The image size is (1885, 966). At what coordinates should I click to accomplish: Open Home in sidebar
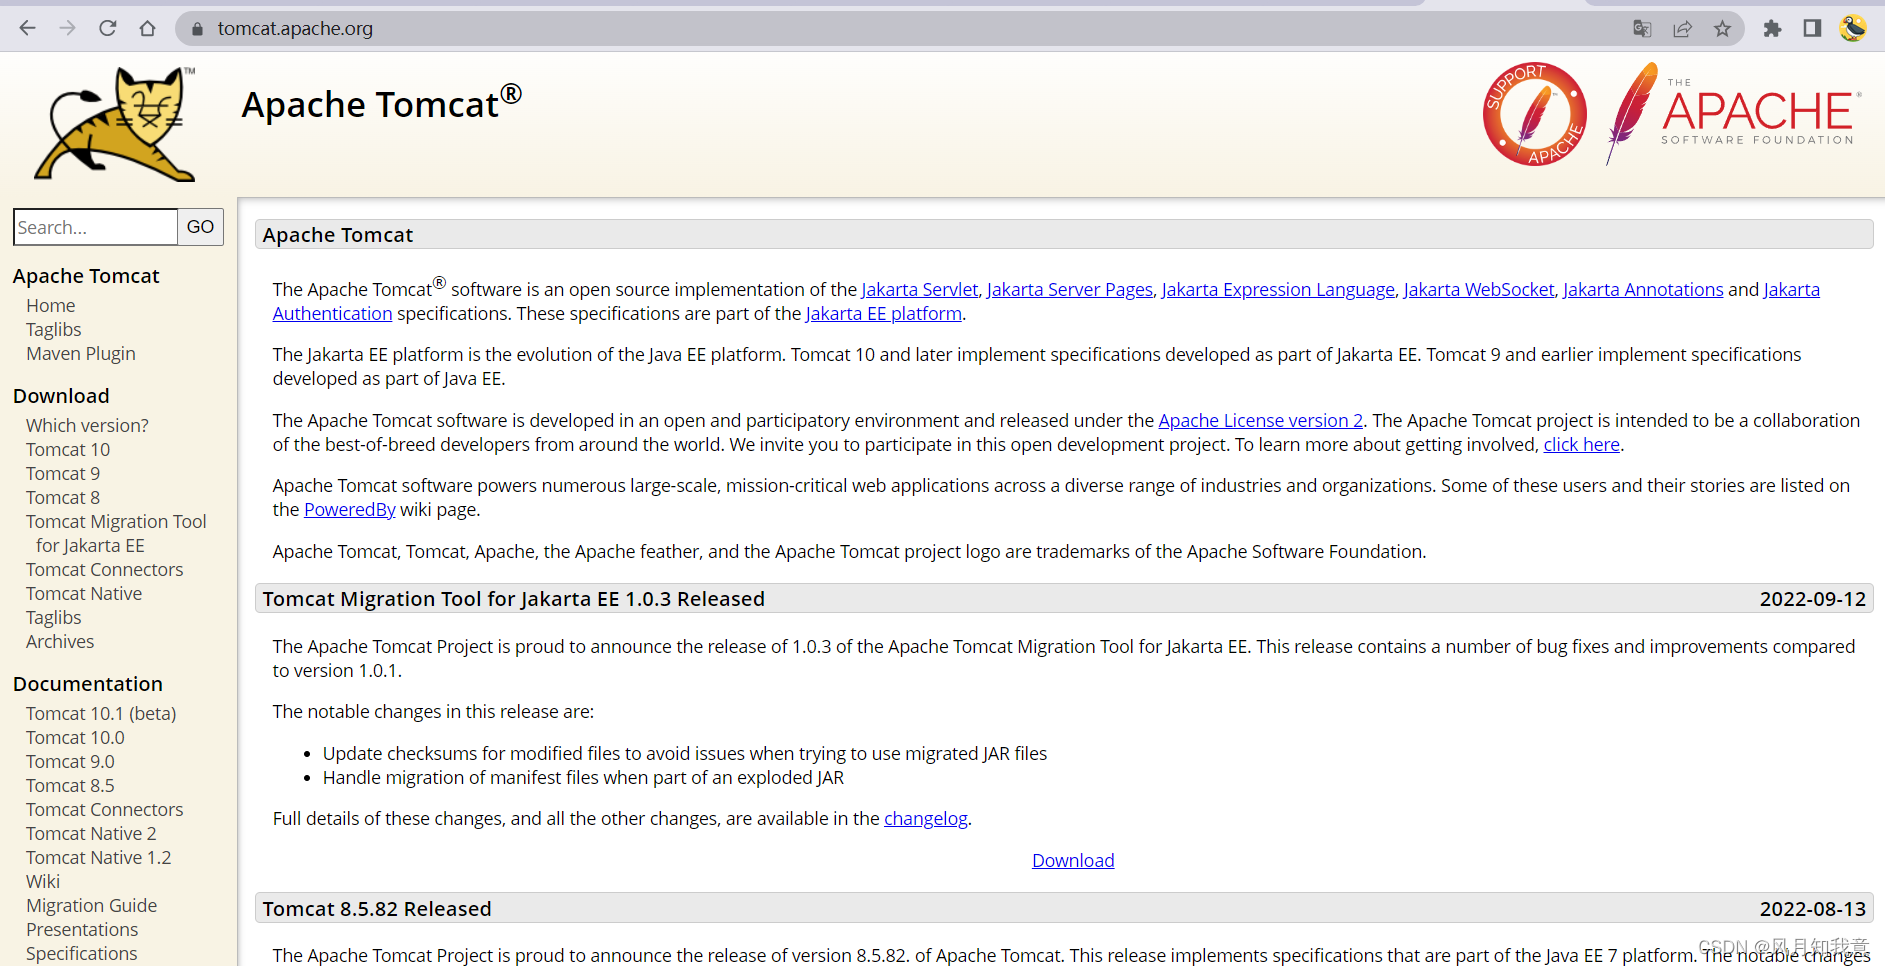point(51,305)
